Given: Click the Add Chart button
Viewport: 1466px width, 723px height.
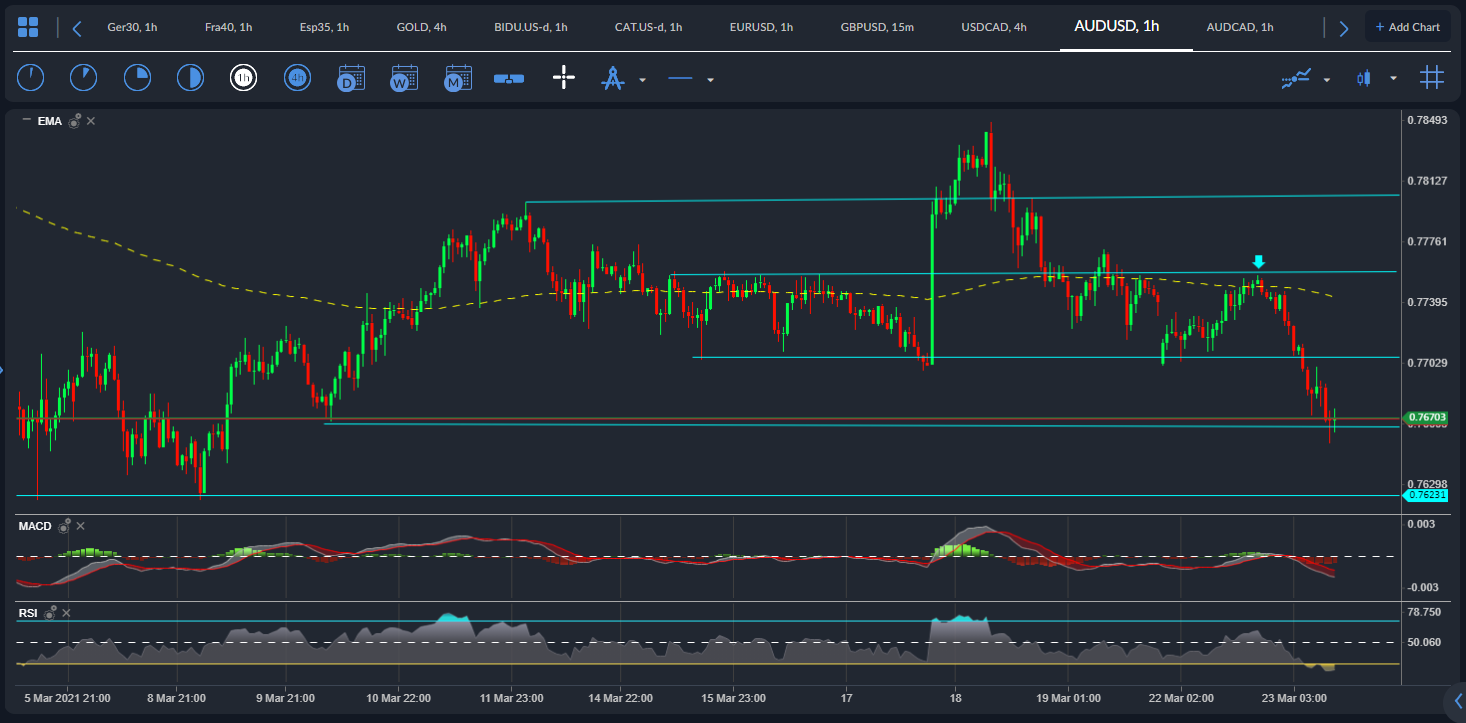Looking at the screenshot, I should coord(1407,27).
